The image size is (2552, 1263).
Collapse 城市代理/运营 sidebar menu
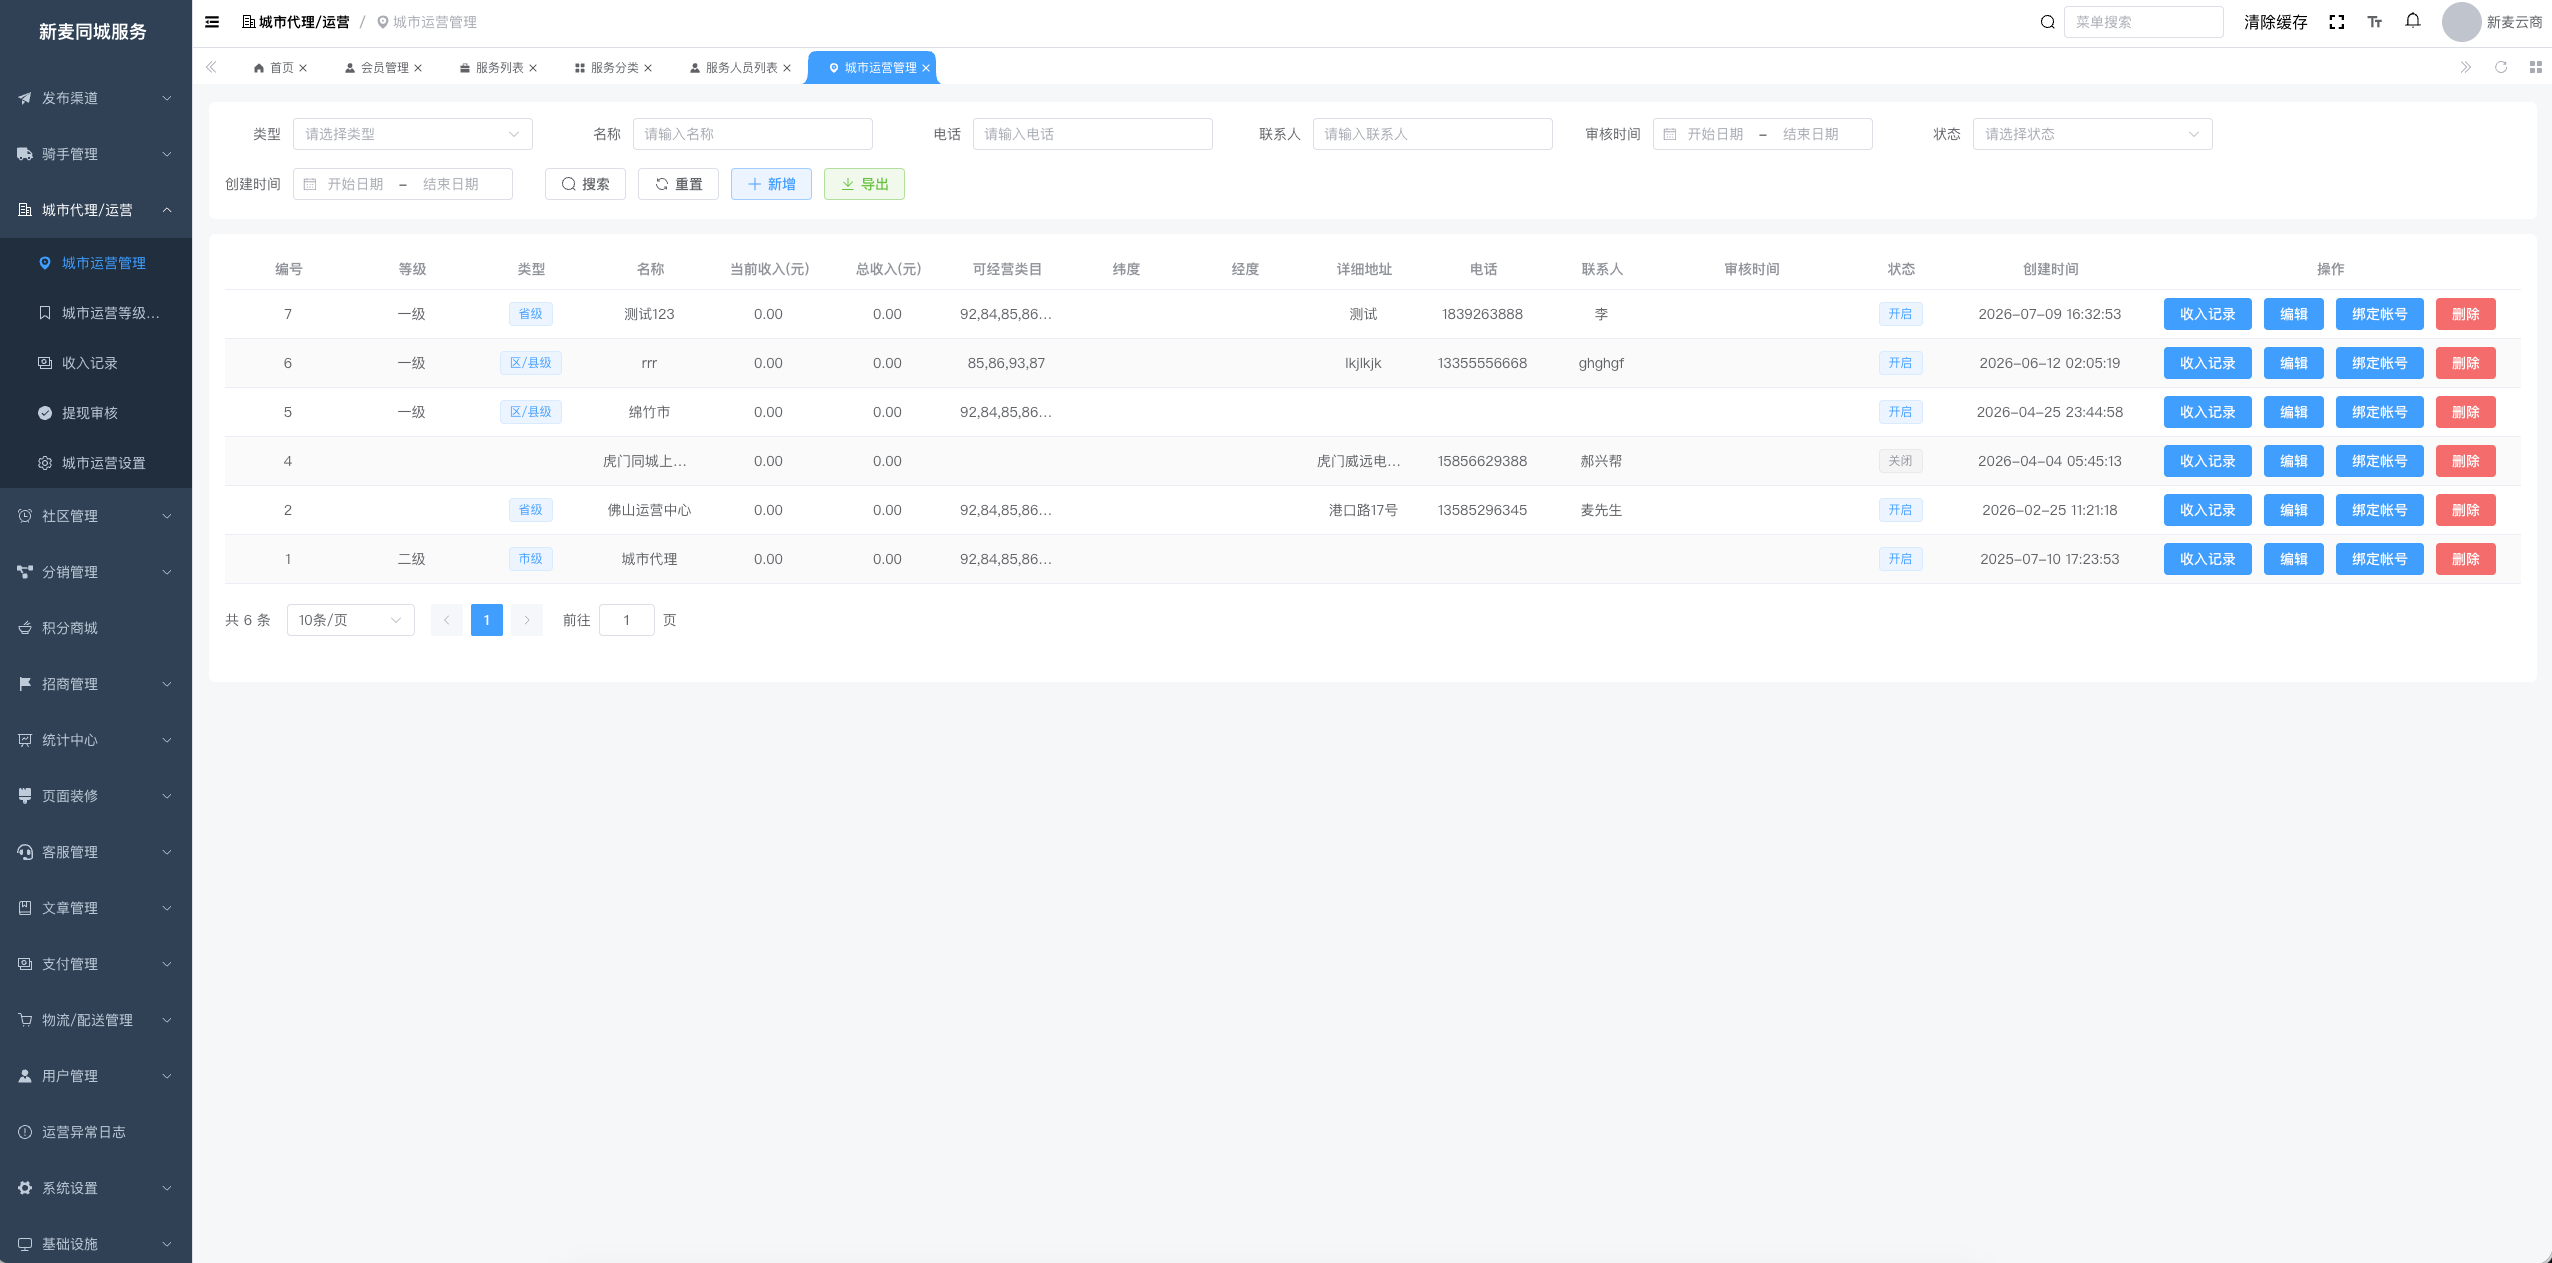click(96, 210)
